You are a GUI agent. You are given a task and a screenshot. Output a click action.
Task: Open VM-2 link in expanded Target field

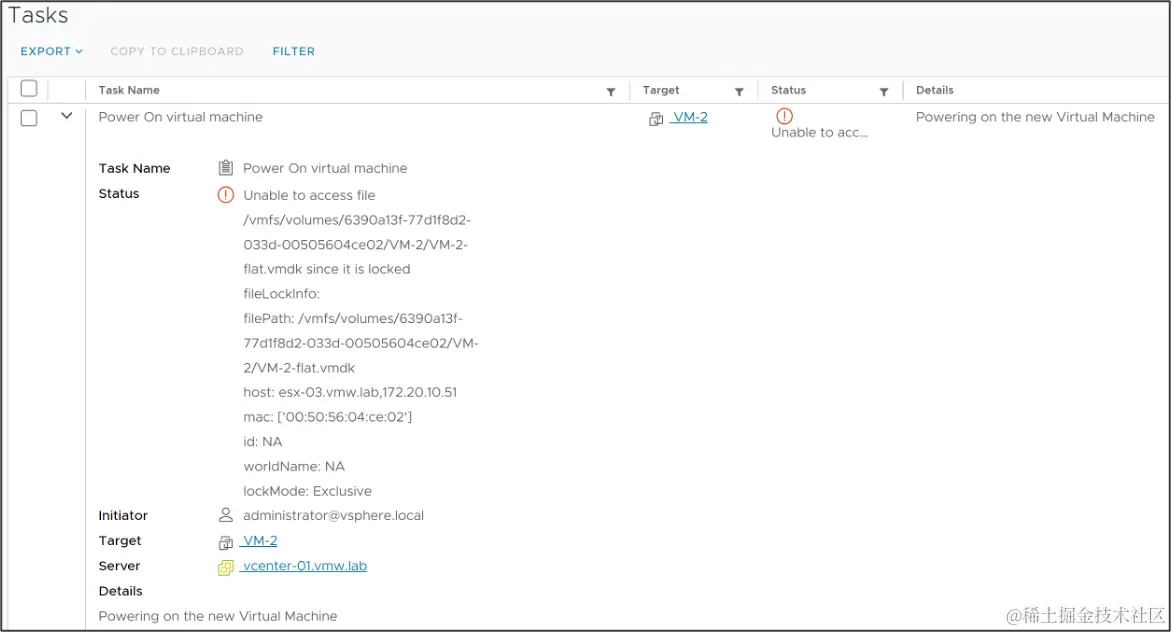click(260, 541)
